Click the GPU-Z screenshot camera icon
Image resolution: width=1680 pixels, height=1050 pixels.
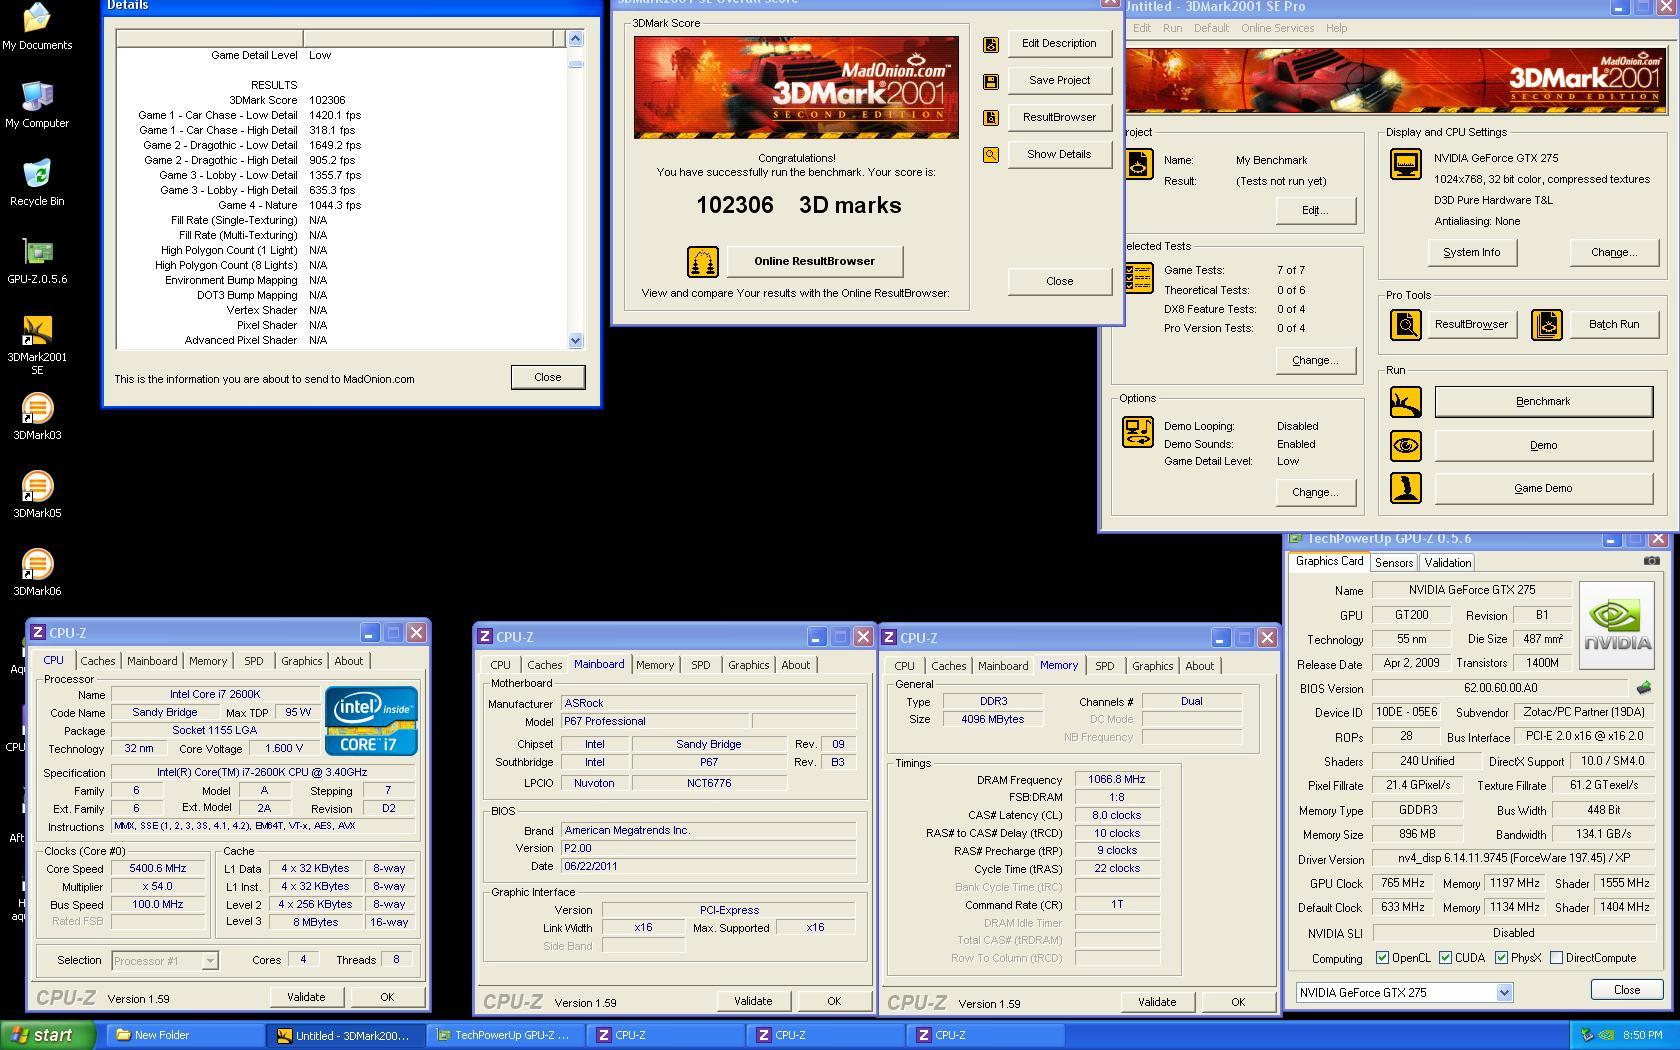1651,561
